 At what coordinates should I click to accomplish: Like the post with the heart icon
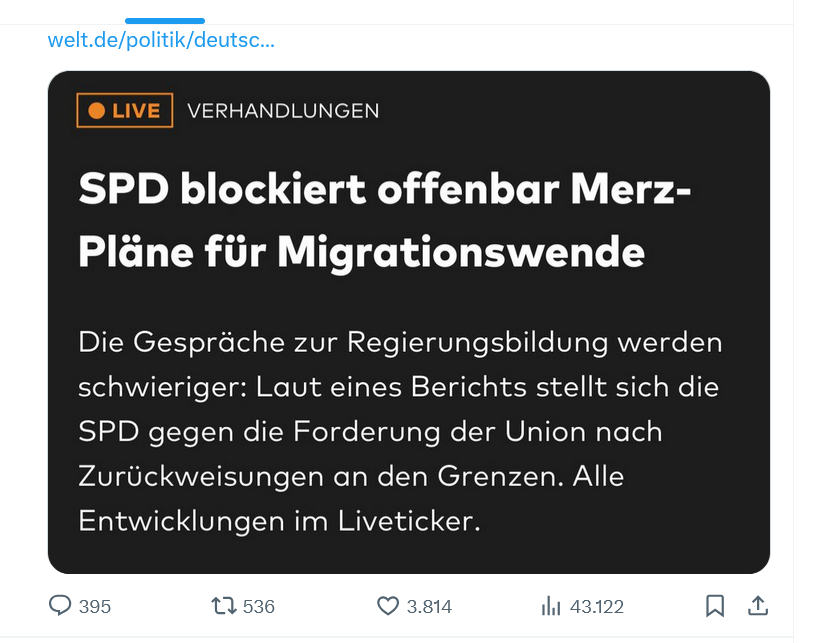(387, 606)
